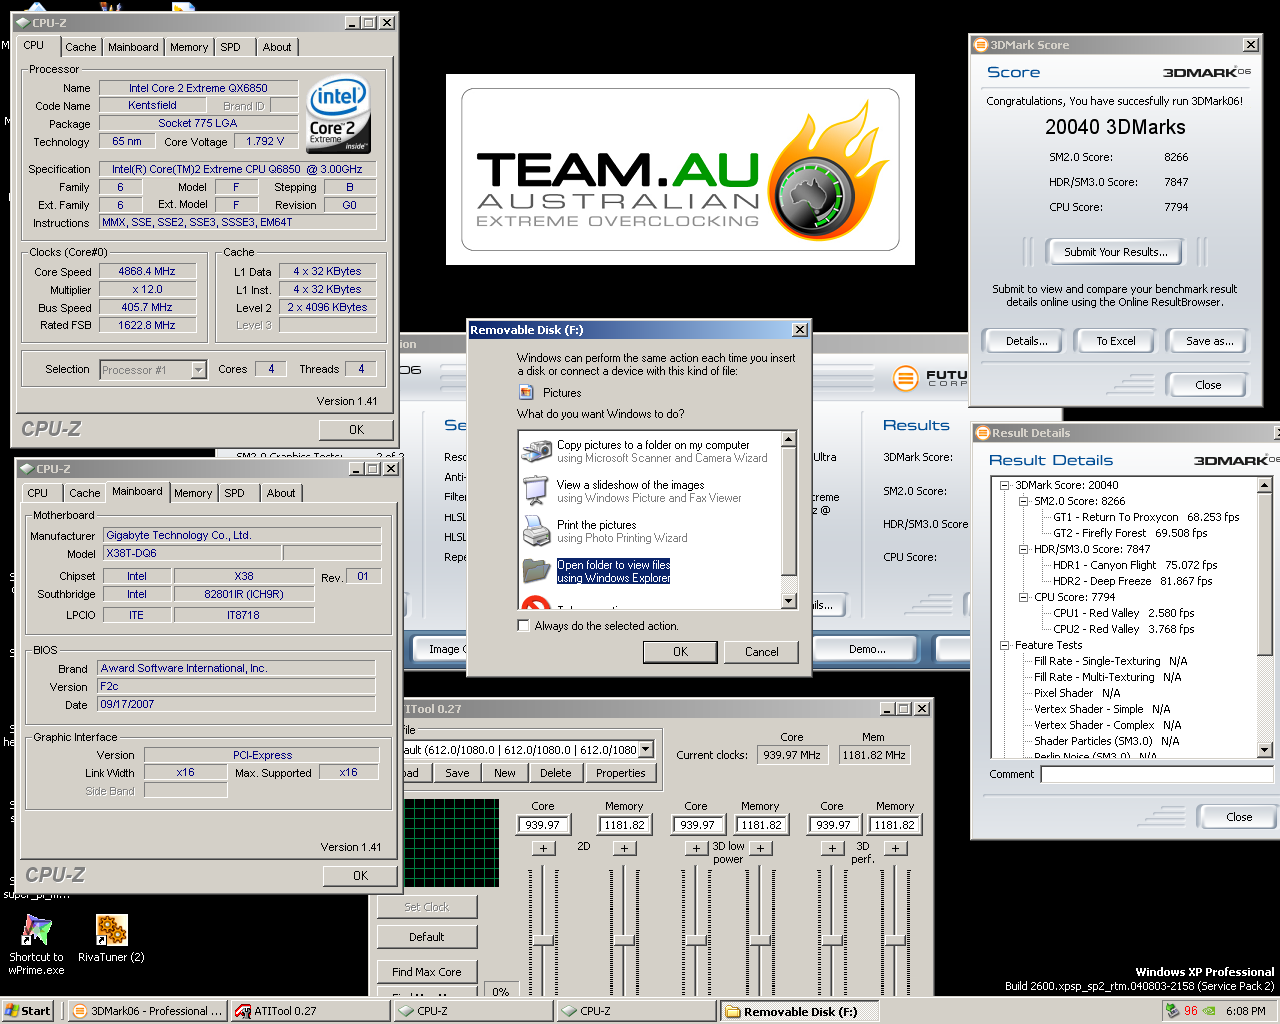Collapse the HDR/SM3.0 Score tree node
The image size is (1280, 1024).
point(1023,549)
